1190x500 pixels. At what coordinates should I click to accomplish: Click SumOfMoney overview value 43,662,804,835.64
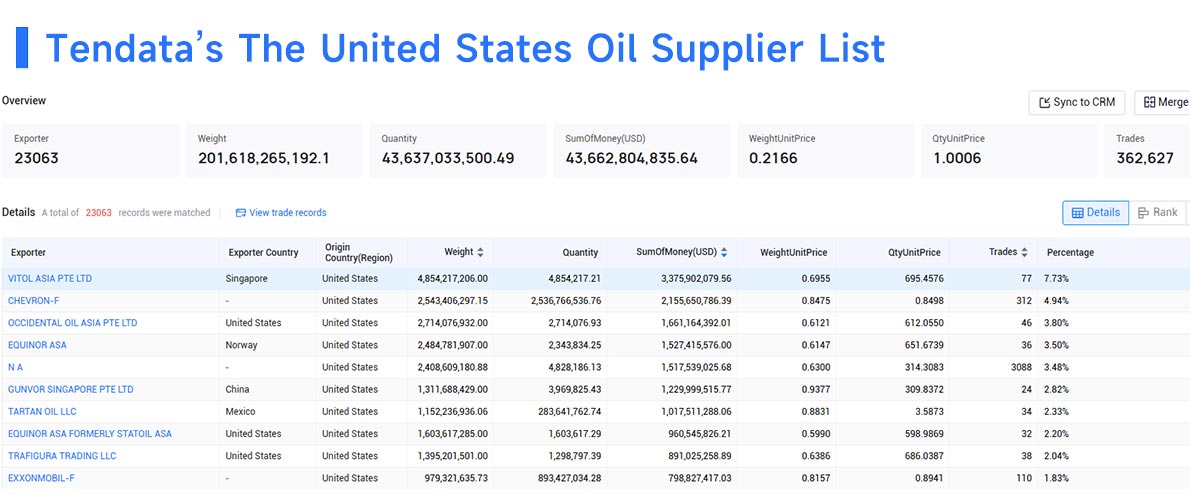tap(631, 159)
